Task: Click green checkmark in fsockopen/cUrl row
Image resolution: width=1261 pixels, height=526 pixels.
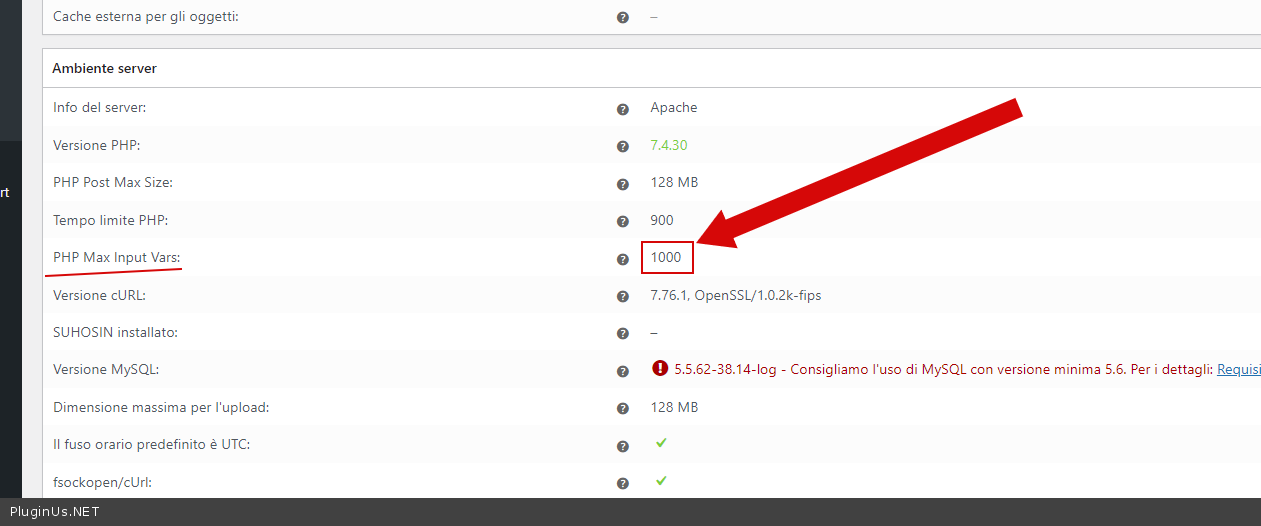Action: click(660, 481)
